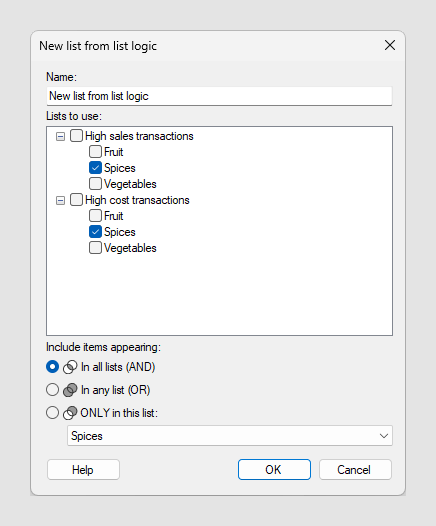The width and height of the screenshot is (436, 526).
Task: Tick Vegetables under High cost transactions
Action: pos(95,248)
